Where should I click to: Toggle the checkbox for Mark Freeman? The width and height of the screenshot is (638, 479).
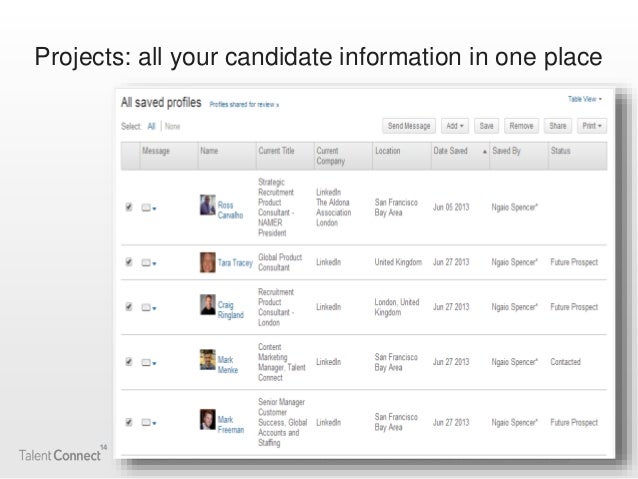click(128, 422)
